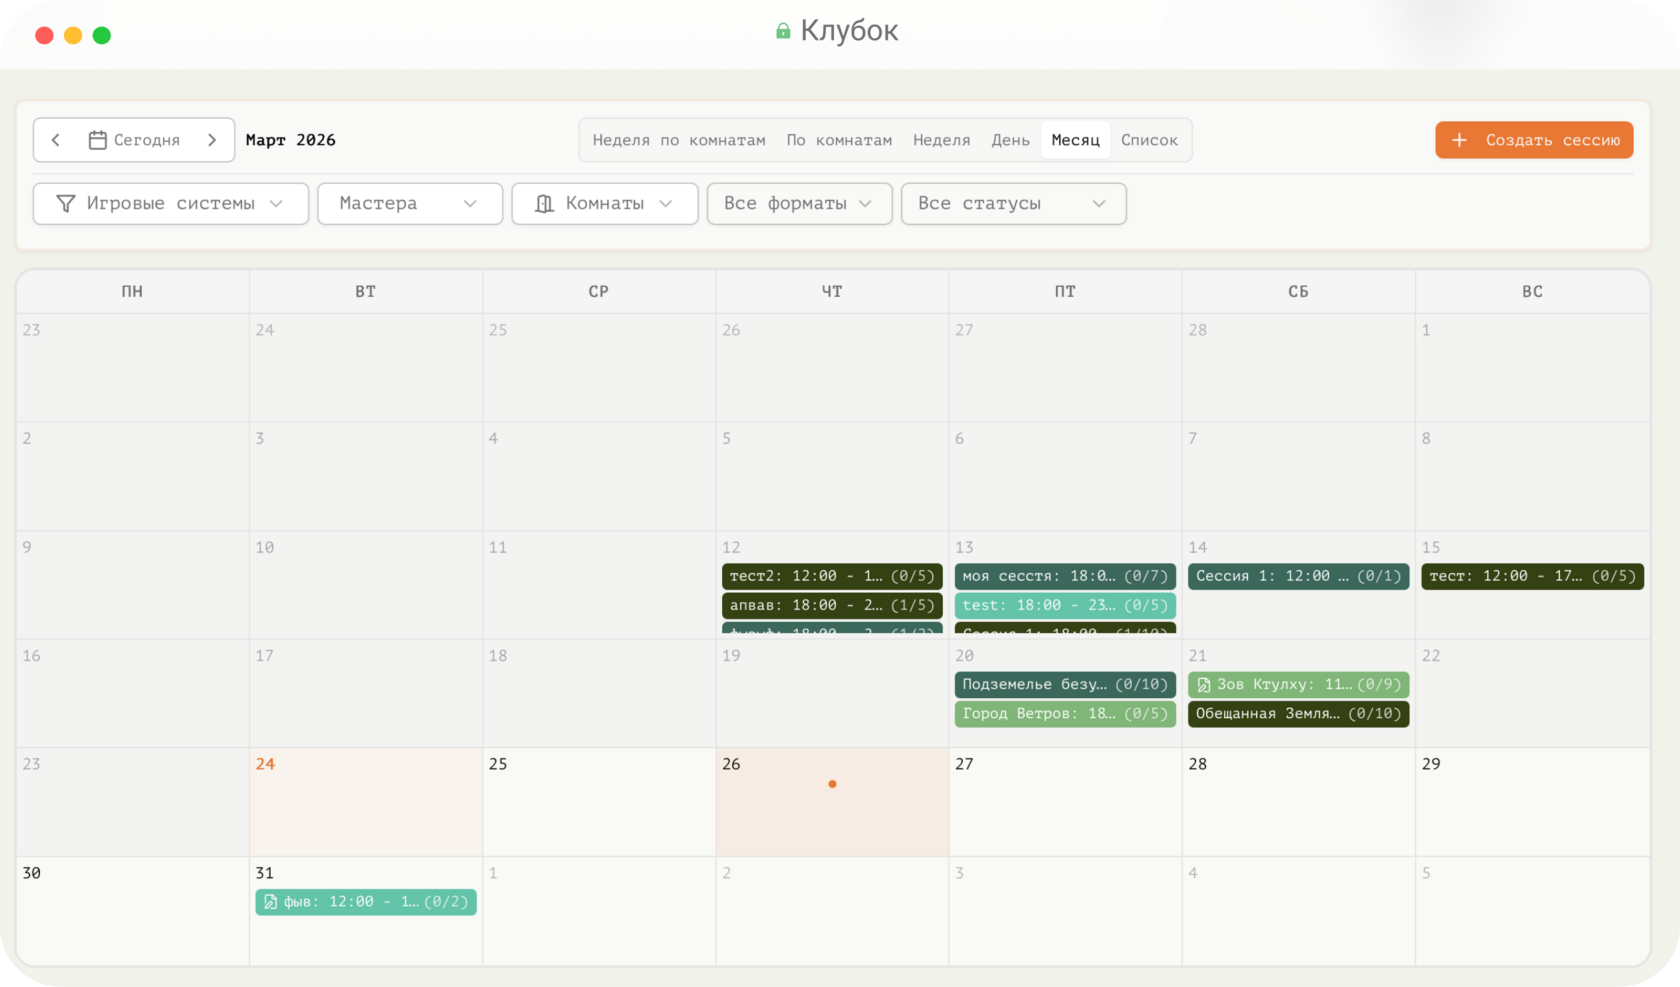
Task: Go to previous month arrow
Action: point(56,140)
